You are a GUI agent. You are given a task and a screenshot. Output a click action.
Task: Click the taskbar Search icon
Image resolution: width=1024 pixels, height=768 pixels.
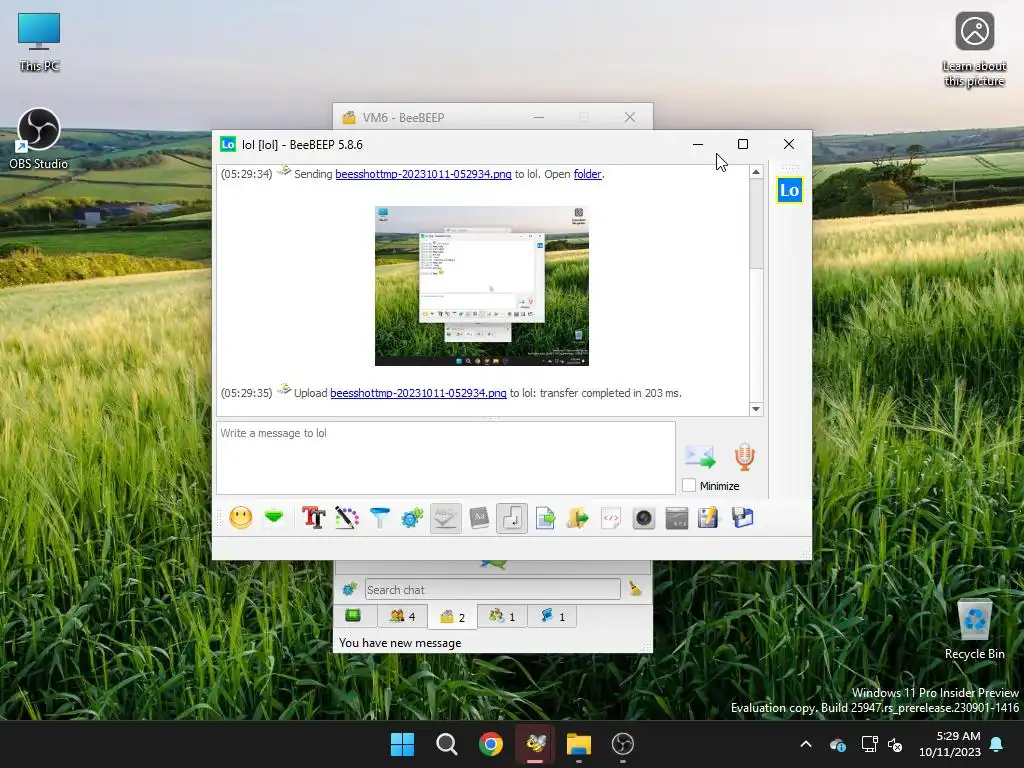pyautogui.click(x=447, y=744)
